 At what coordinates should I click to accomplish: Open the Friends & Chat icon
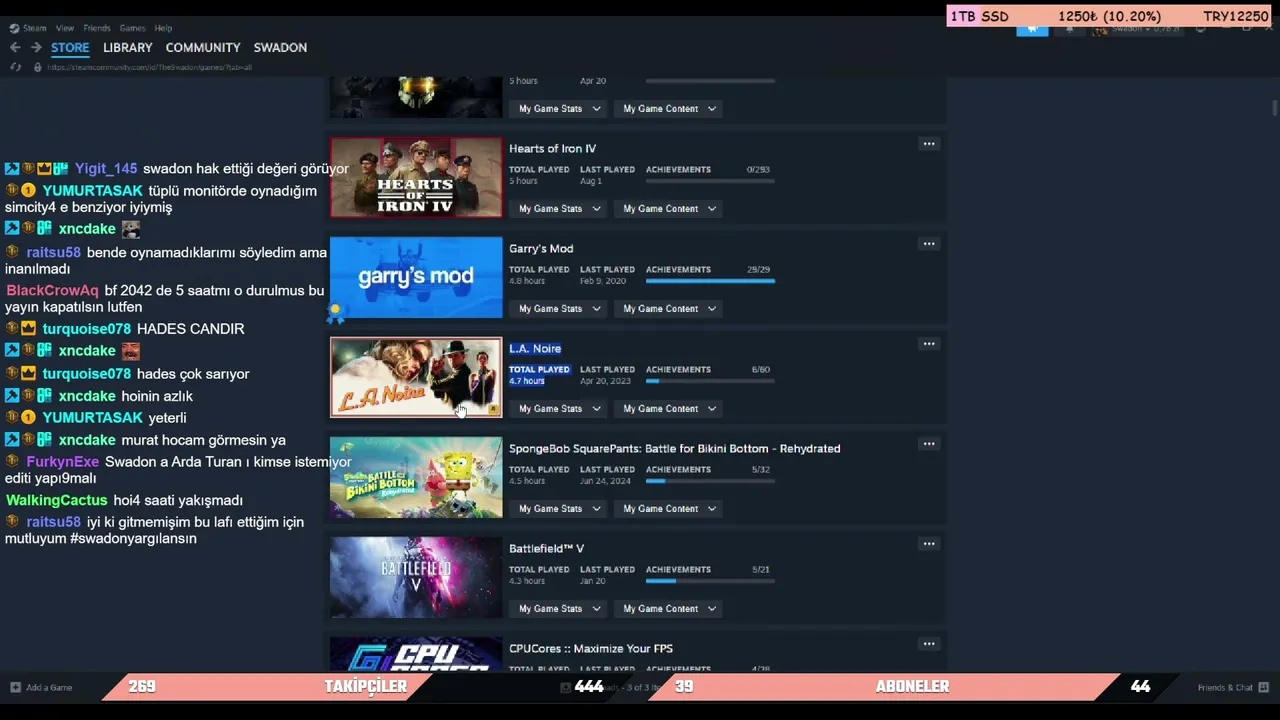1264,687
